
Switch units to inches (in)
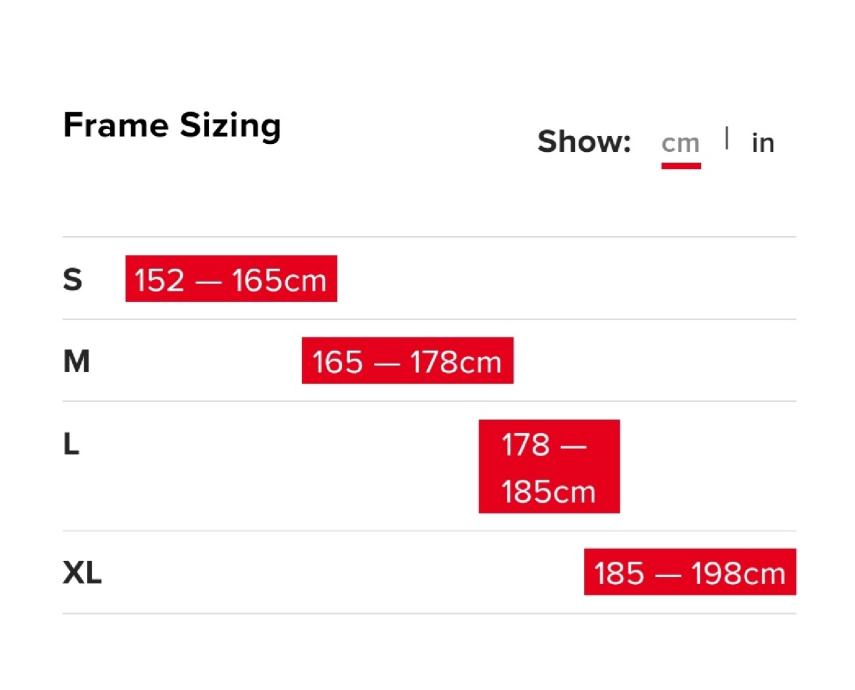(x=763, y=143)
